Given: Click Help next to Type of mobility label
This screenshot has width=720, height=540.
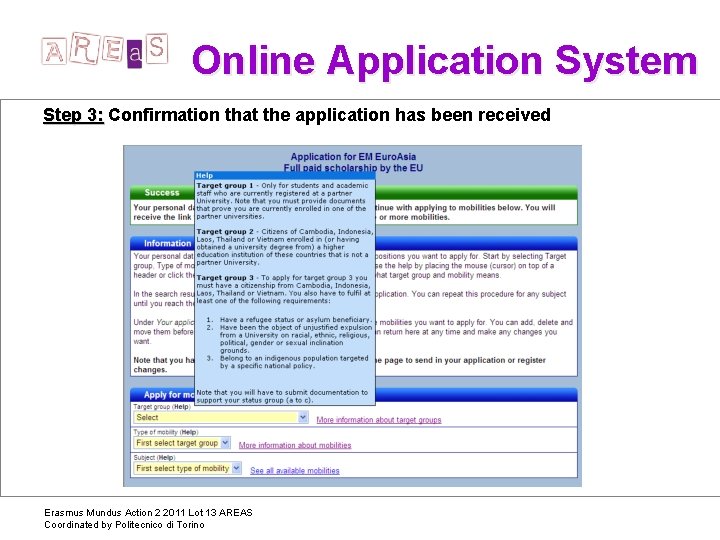Looking at the screenshot, I should (189, 432).
